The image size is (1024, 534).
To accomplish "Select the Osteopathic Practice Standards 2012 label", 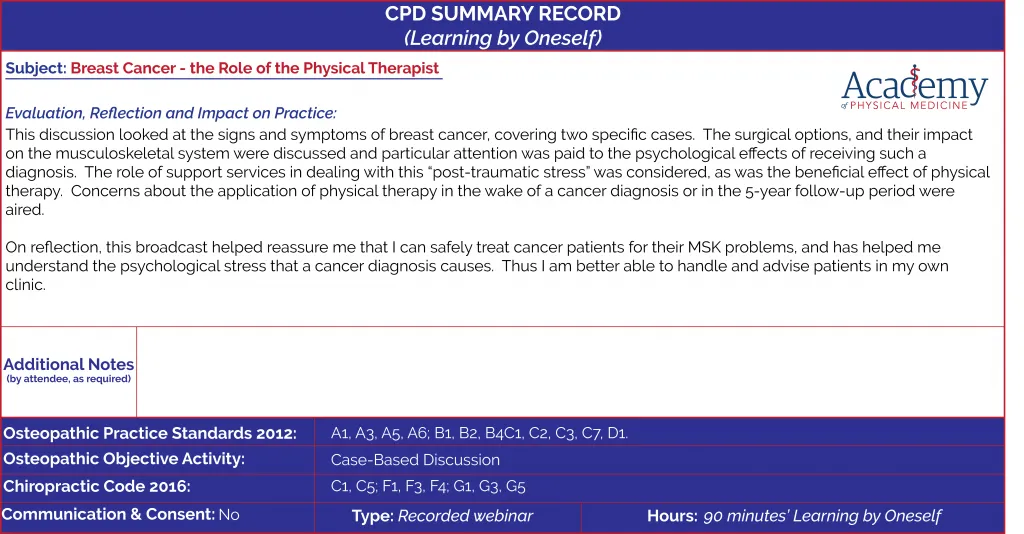I will [x=150, y=433].
